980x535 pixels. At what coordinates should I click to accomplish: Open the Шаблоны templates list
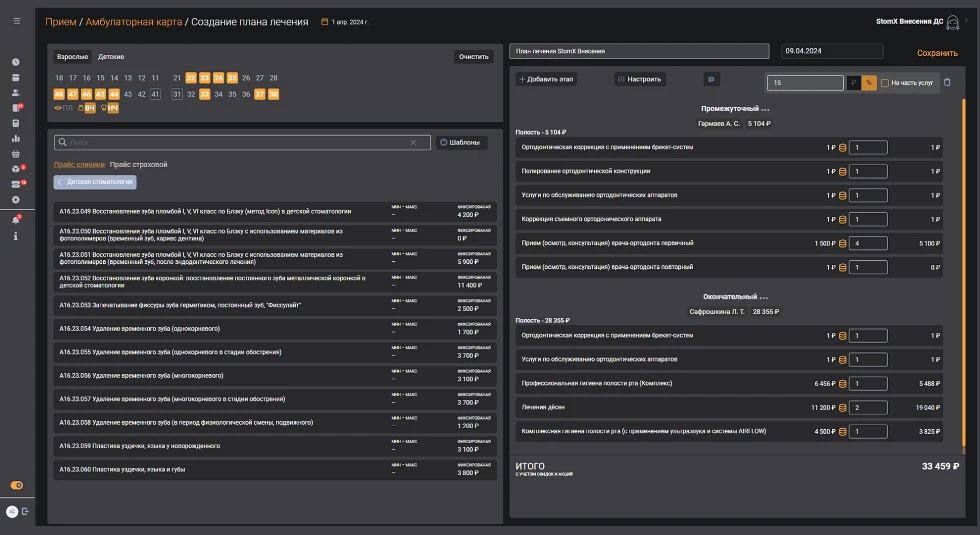[x=462, y=143]
